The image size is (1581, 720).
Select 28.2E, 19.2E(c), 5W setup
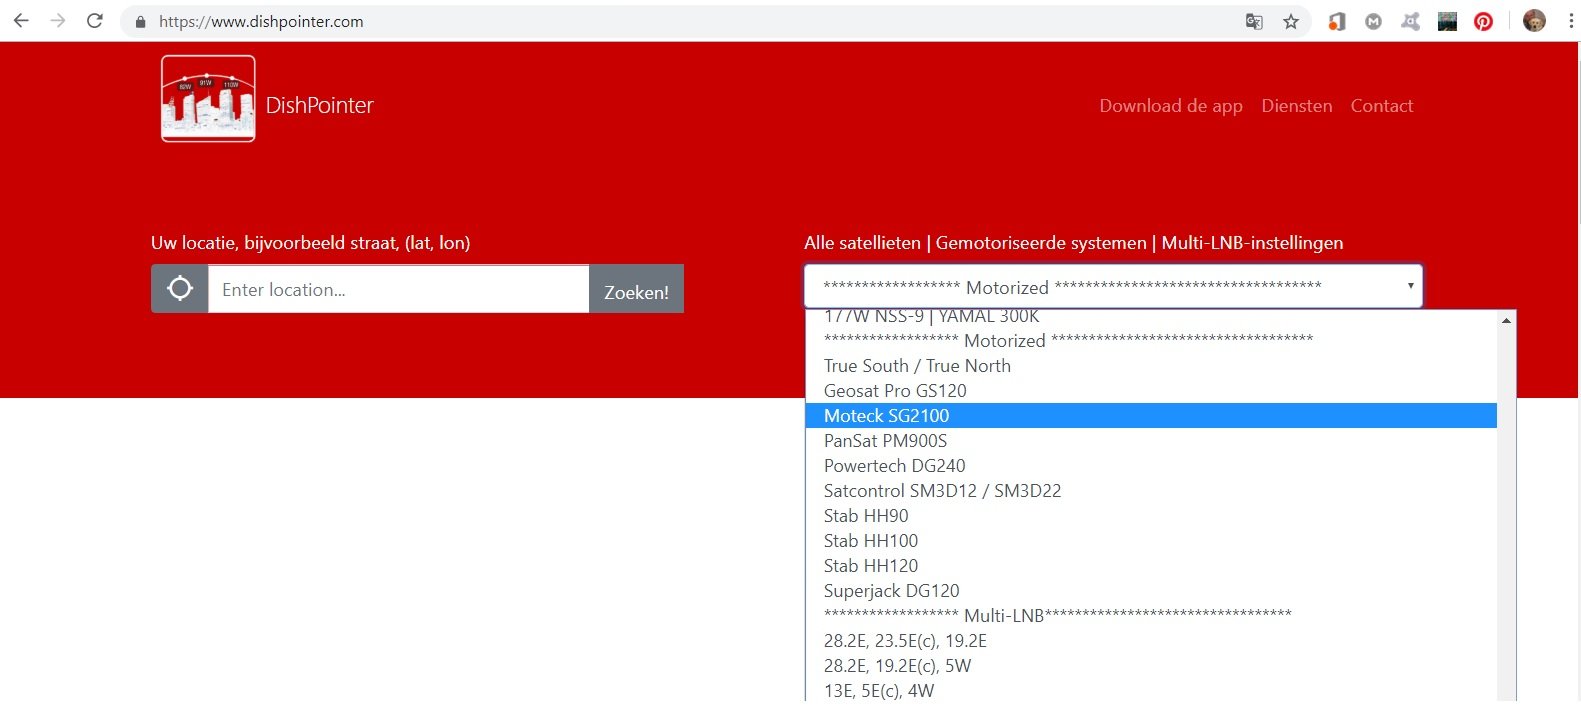point(1151,666)
